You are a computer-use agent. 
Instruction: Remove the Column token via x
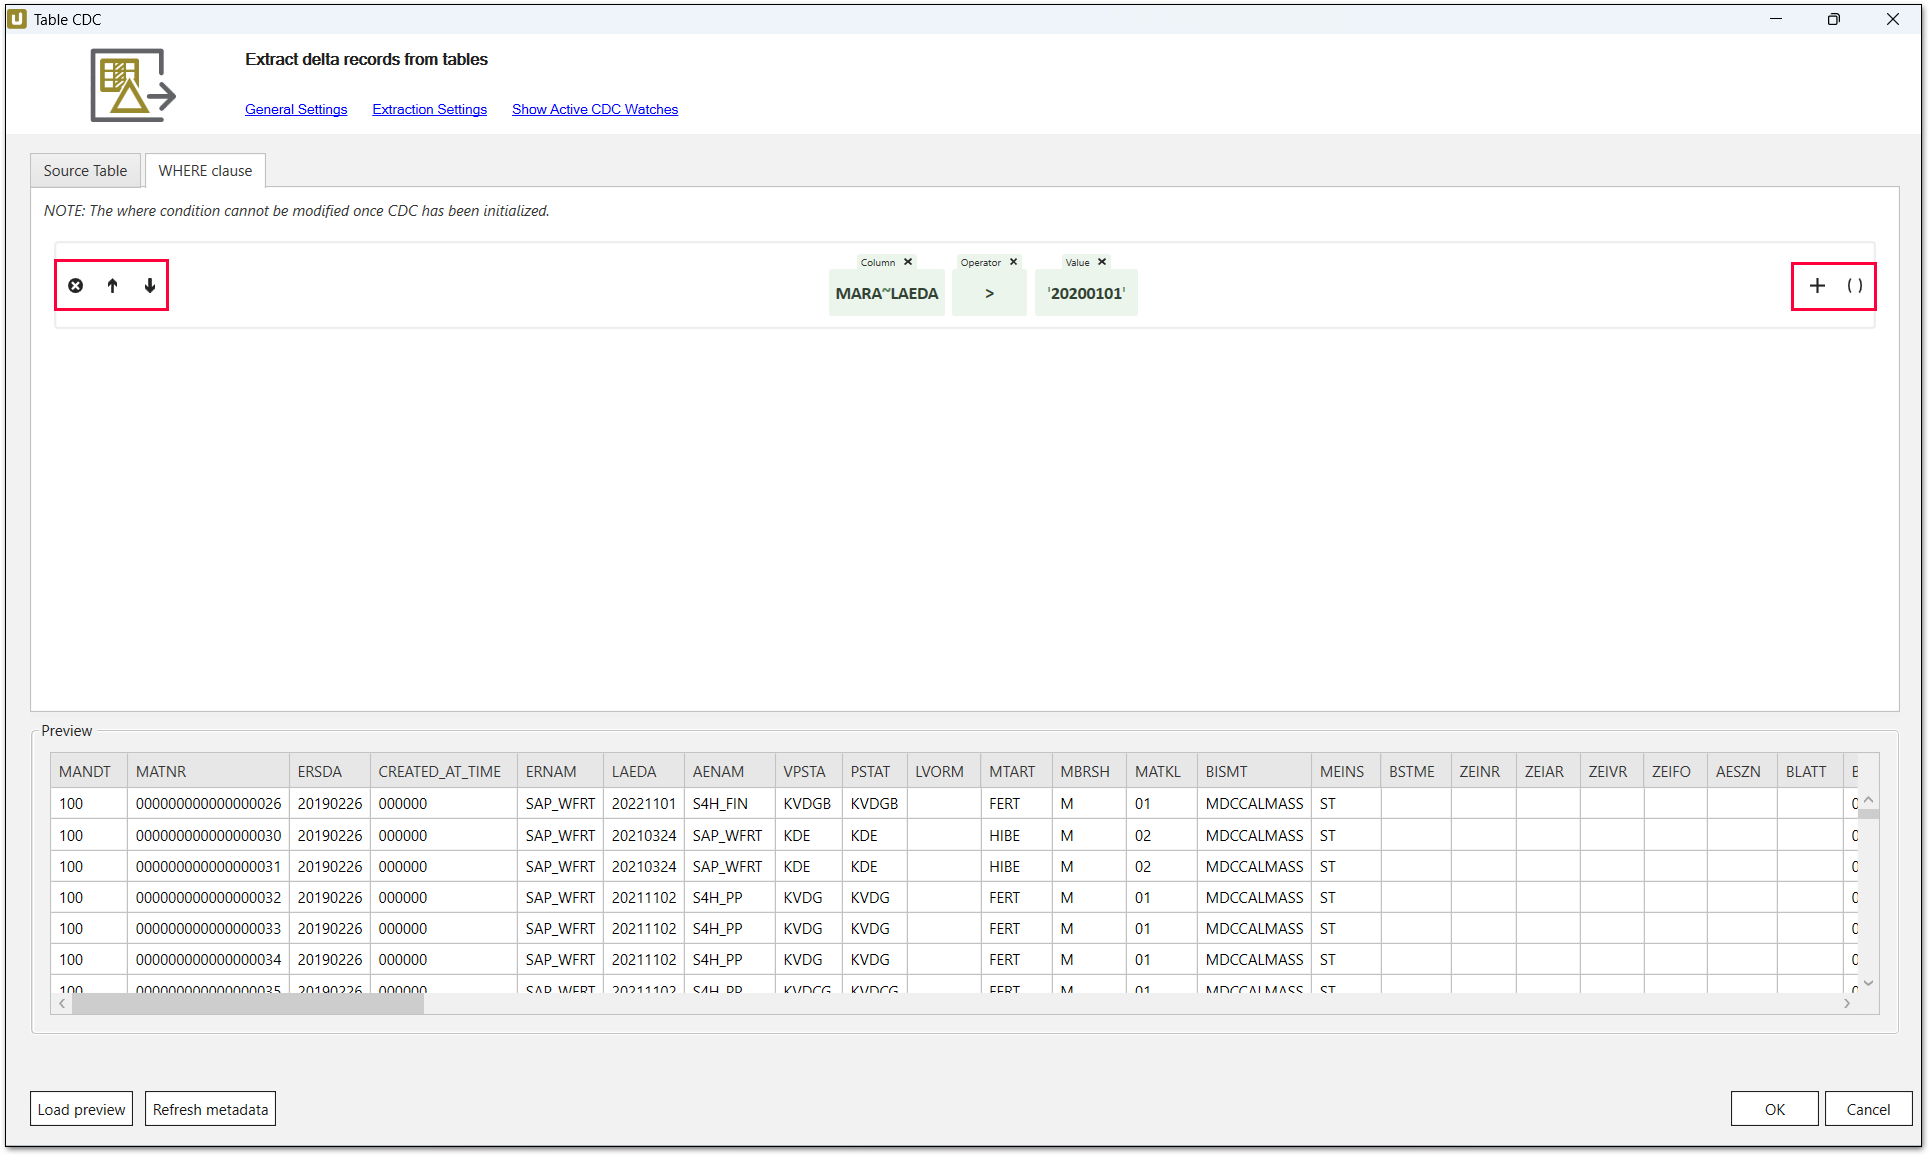point(908,262)
